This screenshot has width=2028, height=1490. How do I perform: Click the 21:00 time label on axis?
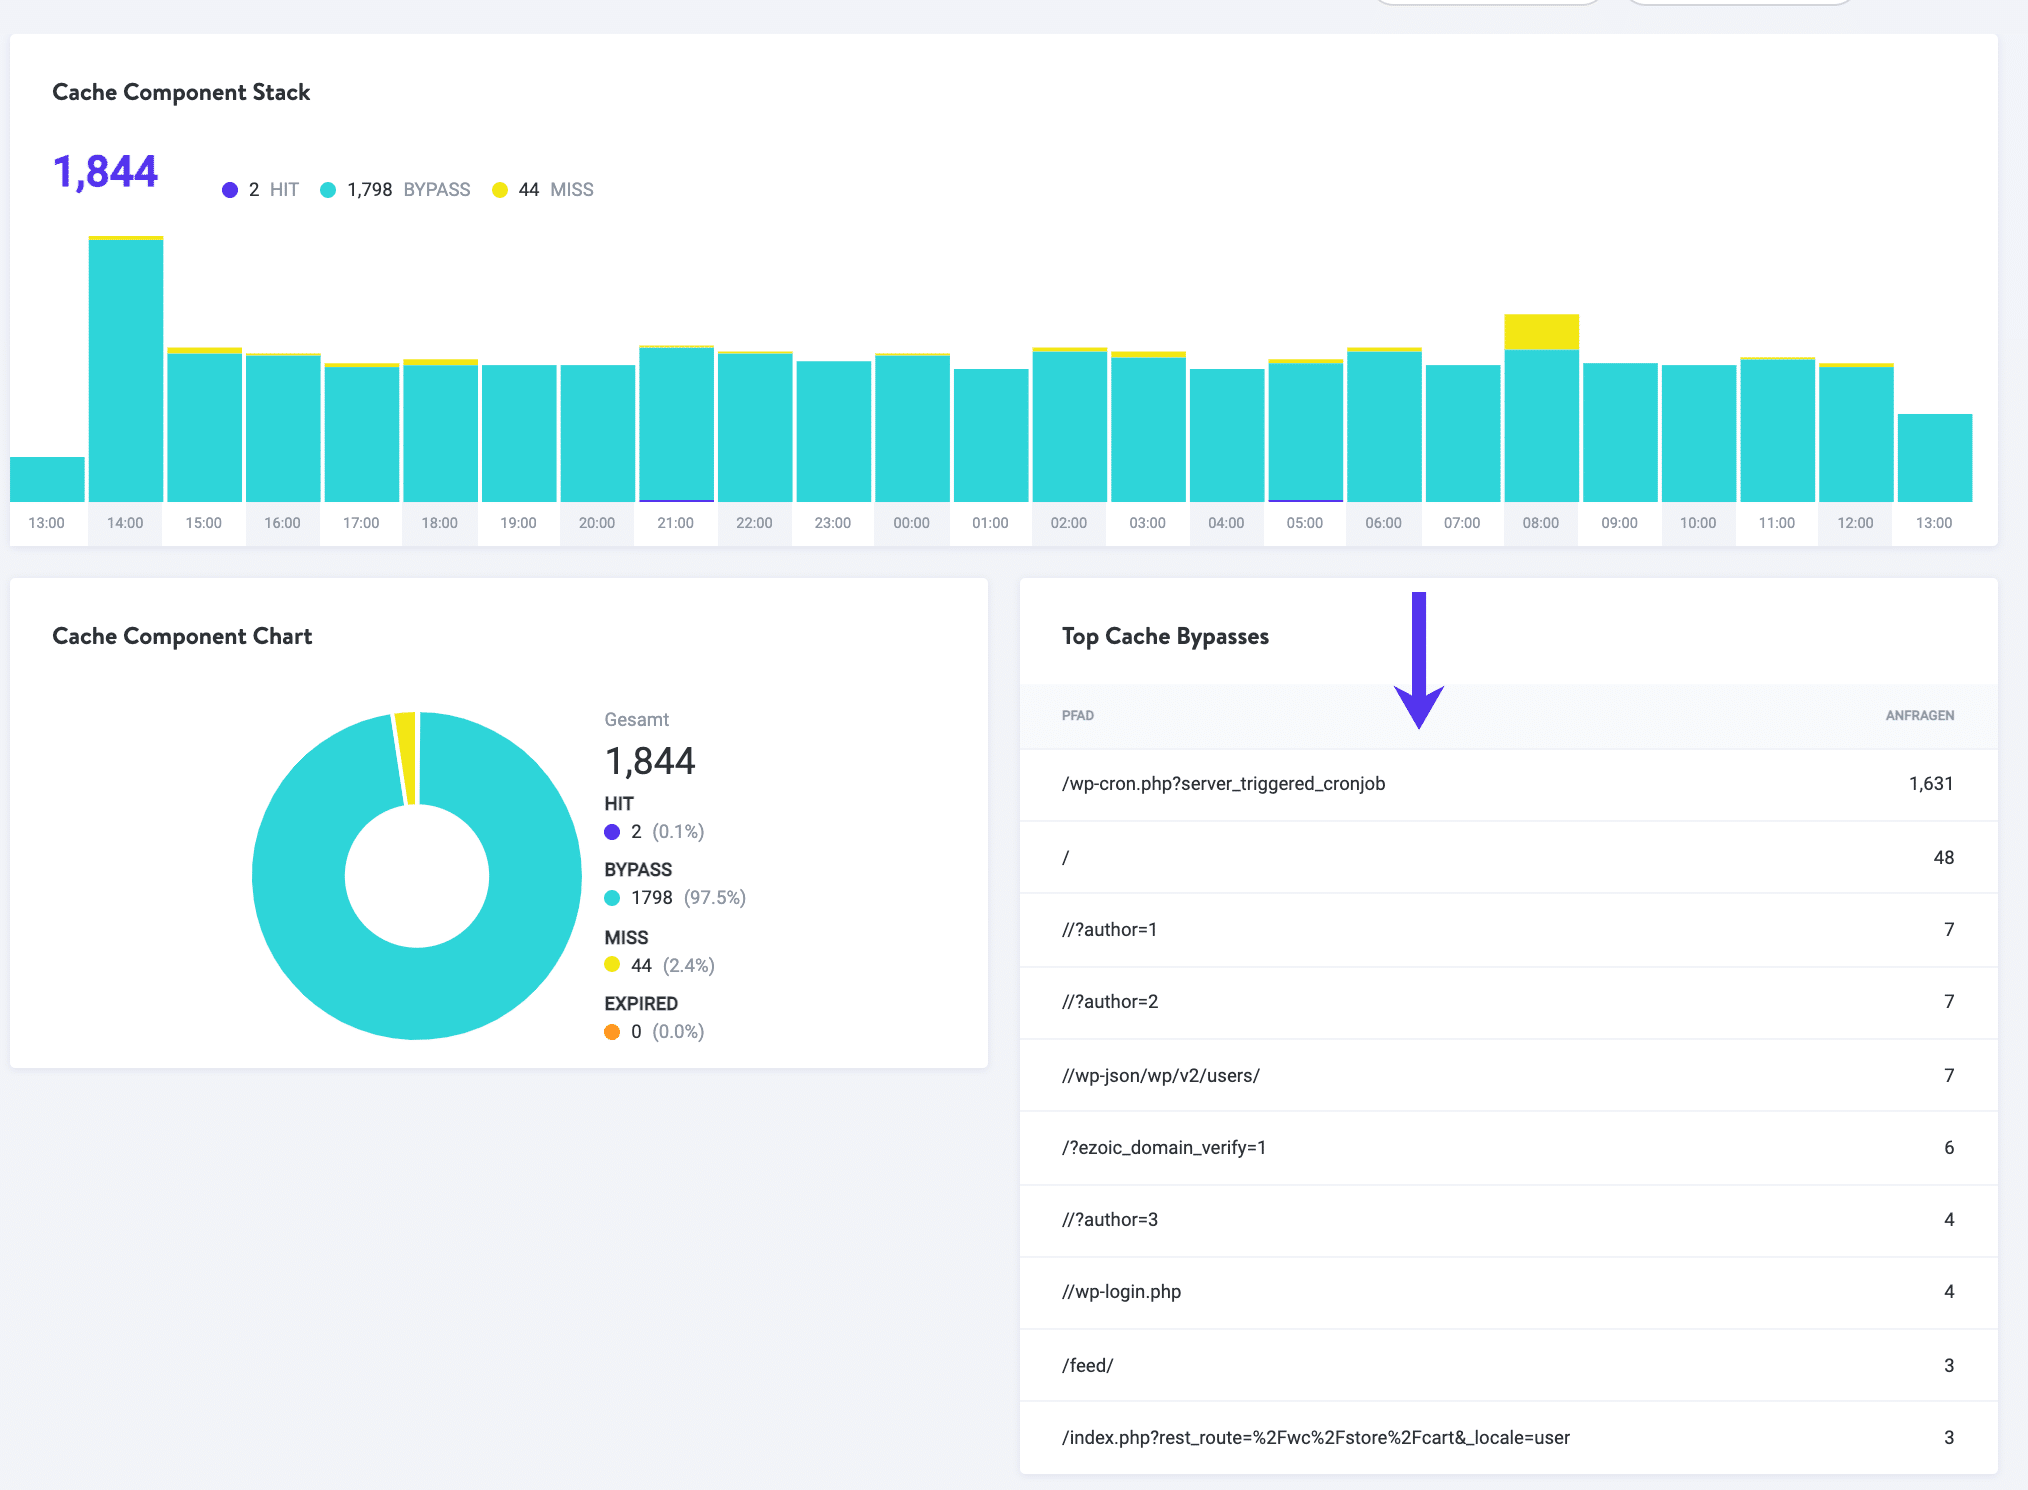point(675,523)
